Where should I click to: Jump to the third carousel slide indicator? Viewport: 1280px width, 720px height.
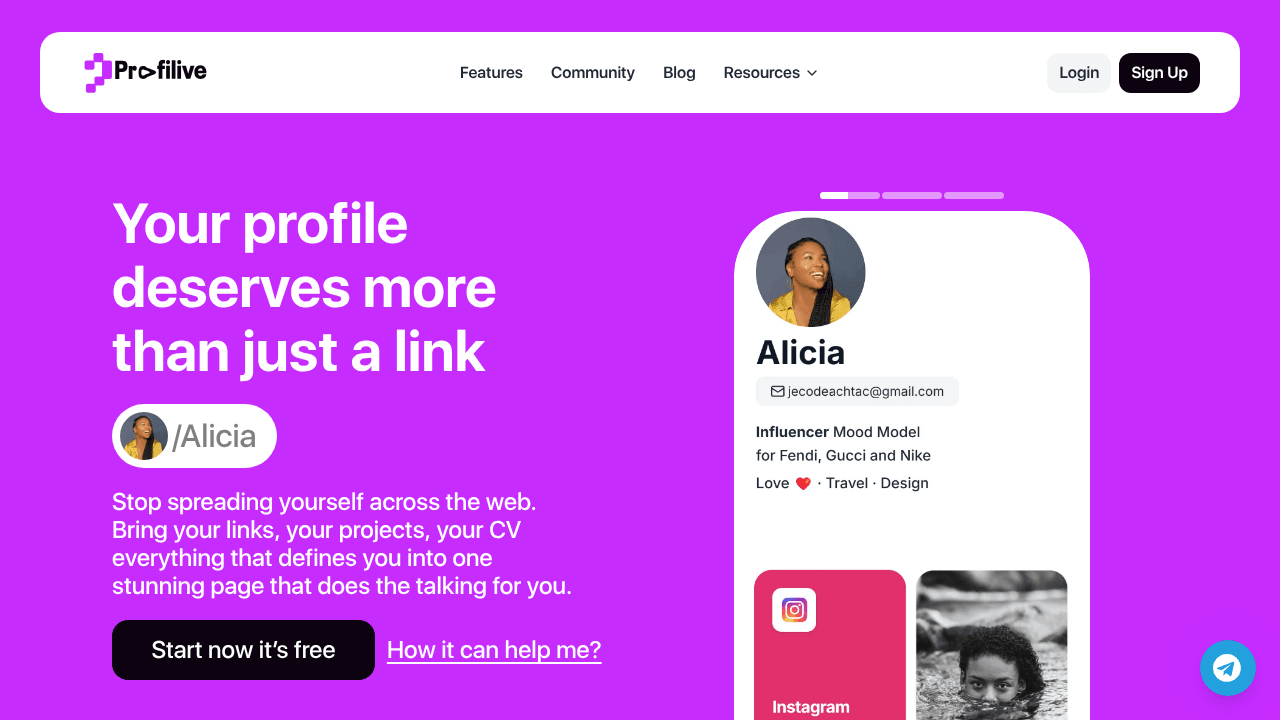[974, 195]
